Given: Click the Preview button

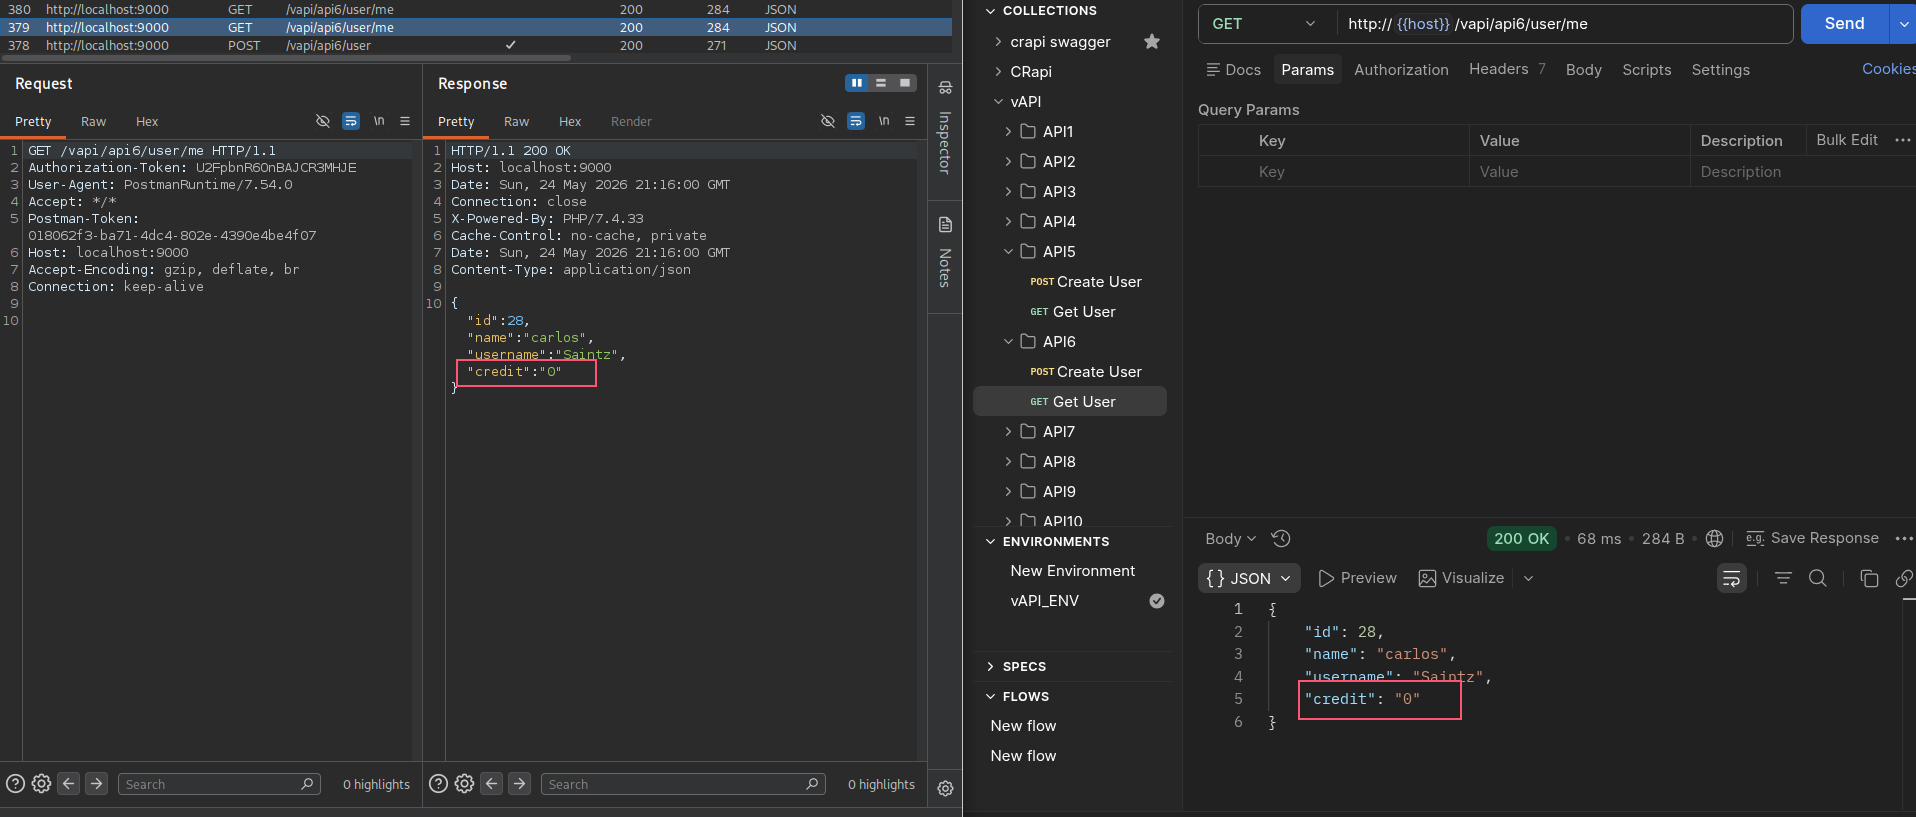Looking at the screenshot, I should pyautogui.click(x=1357, y=578).
